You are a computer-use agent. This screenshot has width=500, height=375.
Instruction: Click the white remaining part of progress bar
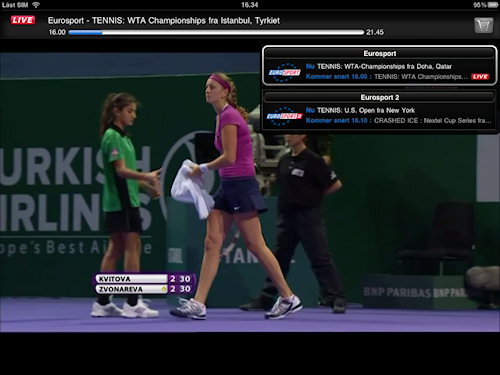(233, 32)
